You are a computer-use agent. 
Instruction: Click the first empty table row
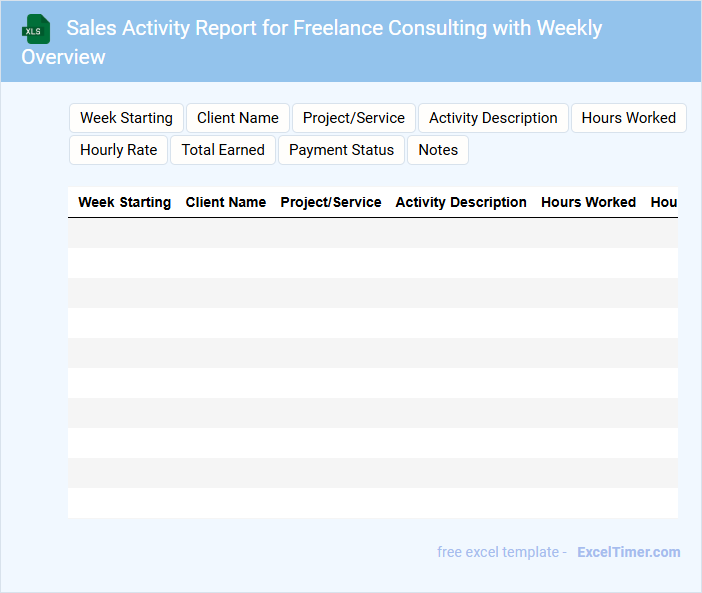[x=372, y=233]
